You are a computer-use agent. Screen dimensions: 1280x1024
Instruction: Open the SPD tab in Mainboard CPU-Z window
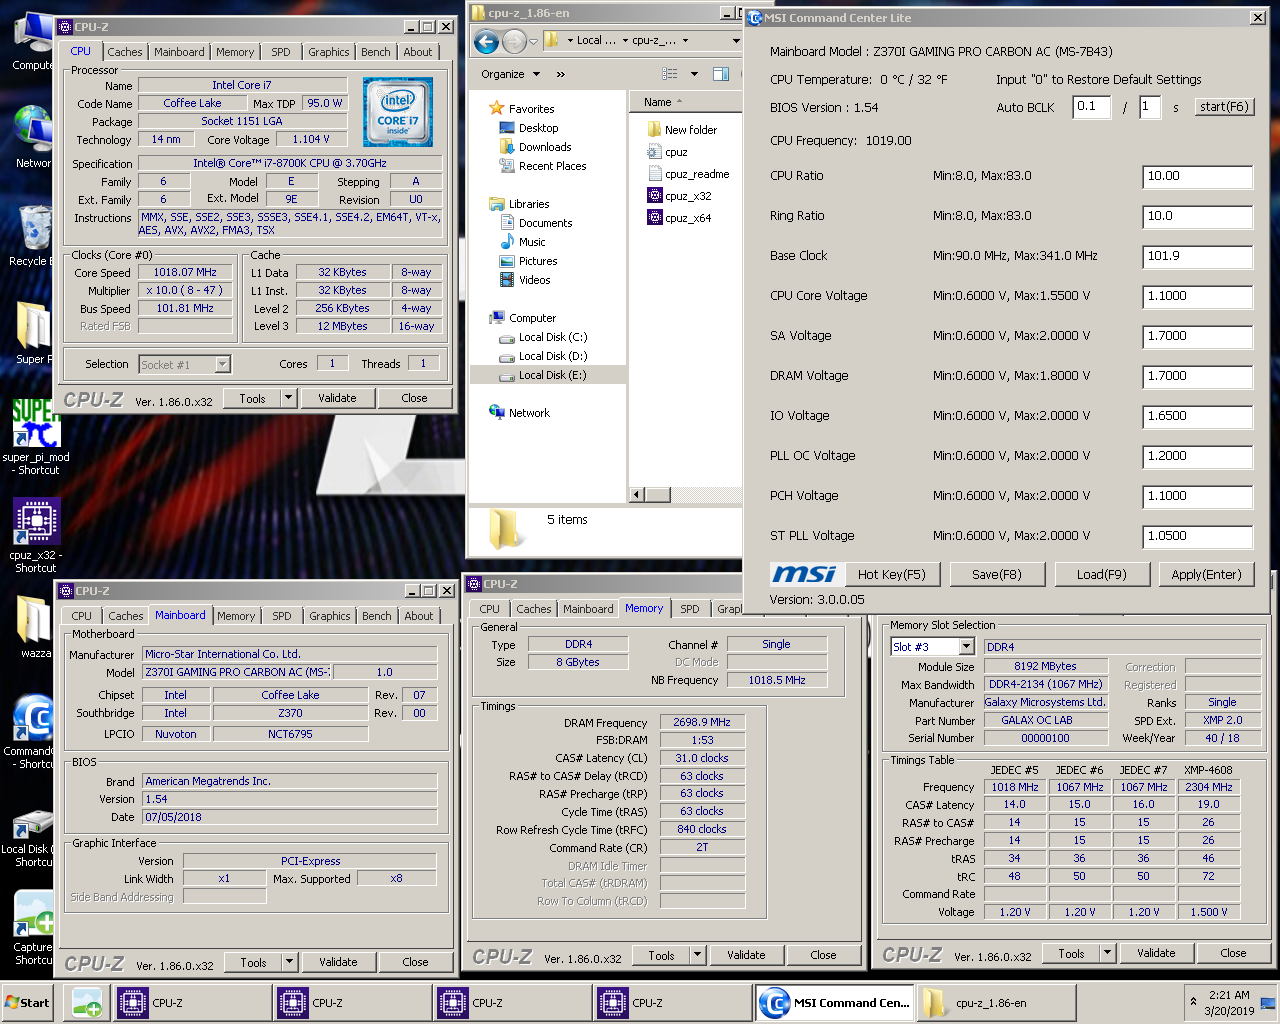(282, 616)
